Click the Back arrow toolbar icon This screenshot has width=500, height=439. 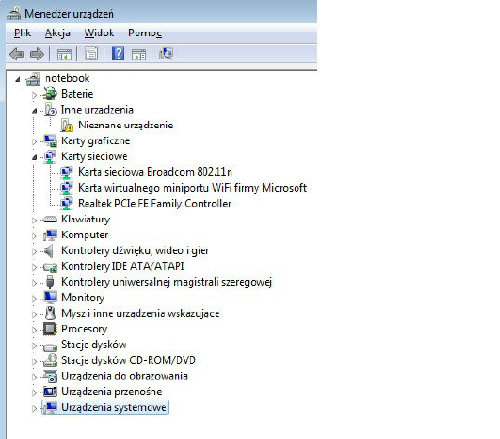click(x=17, y=54)
